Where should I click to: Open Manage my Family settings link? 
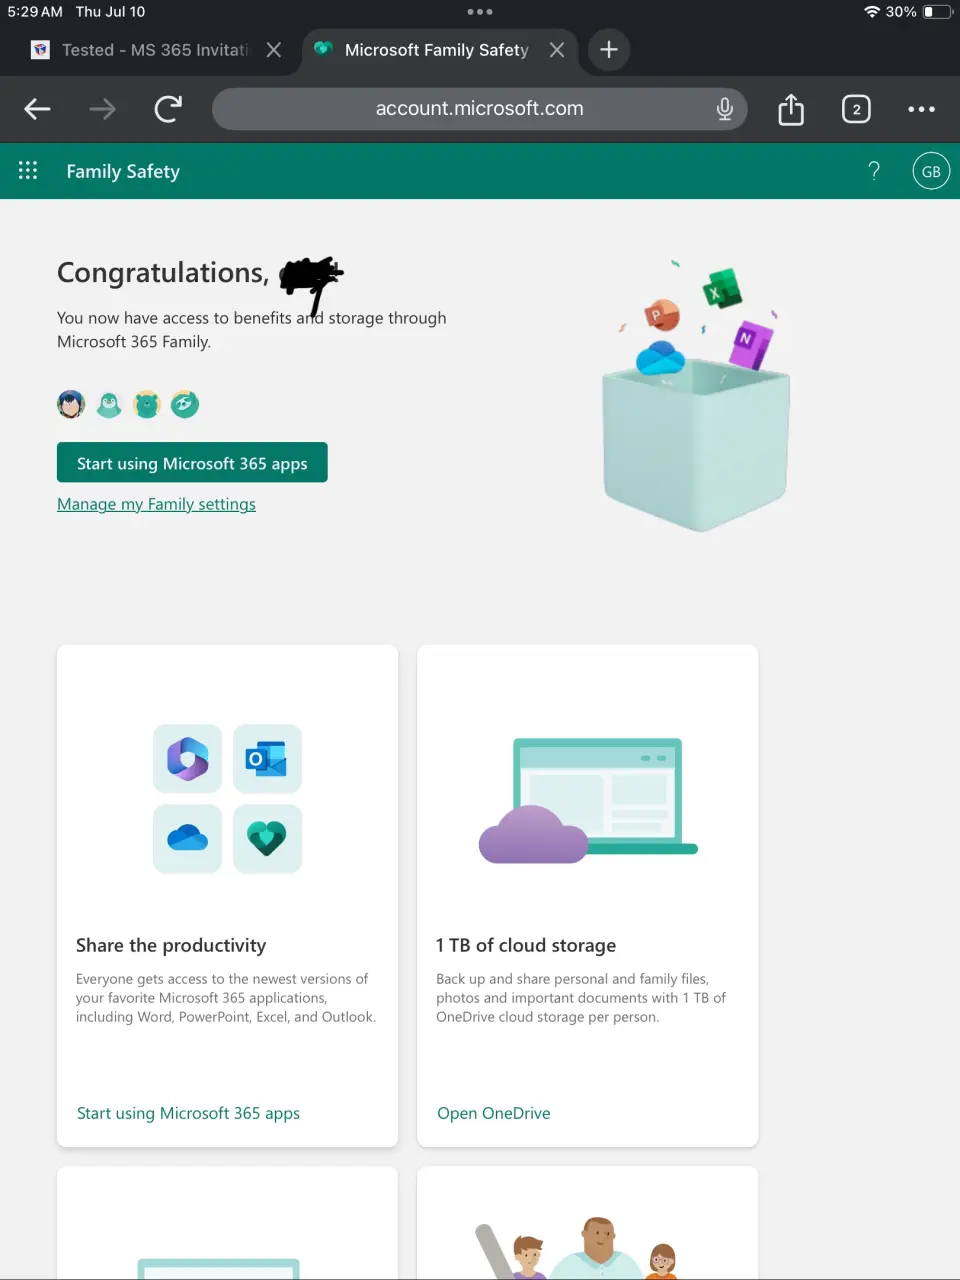[156, 504]
